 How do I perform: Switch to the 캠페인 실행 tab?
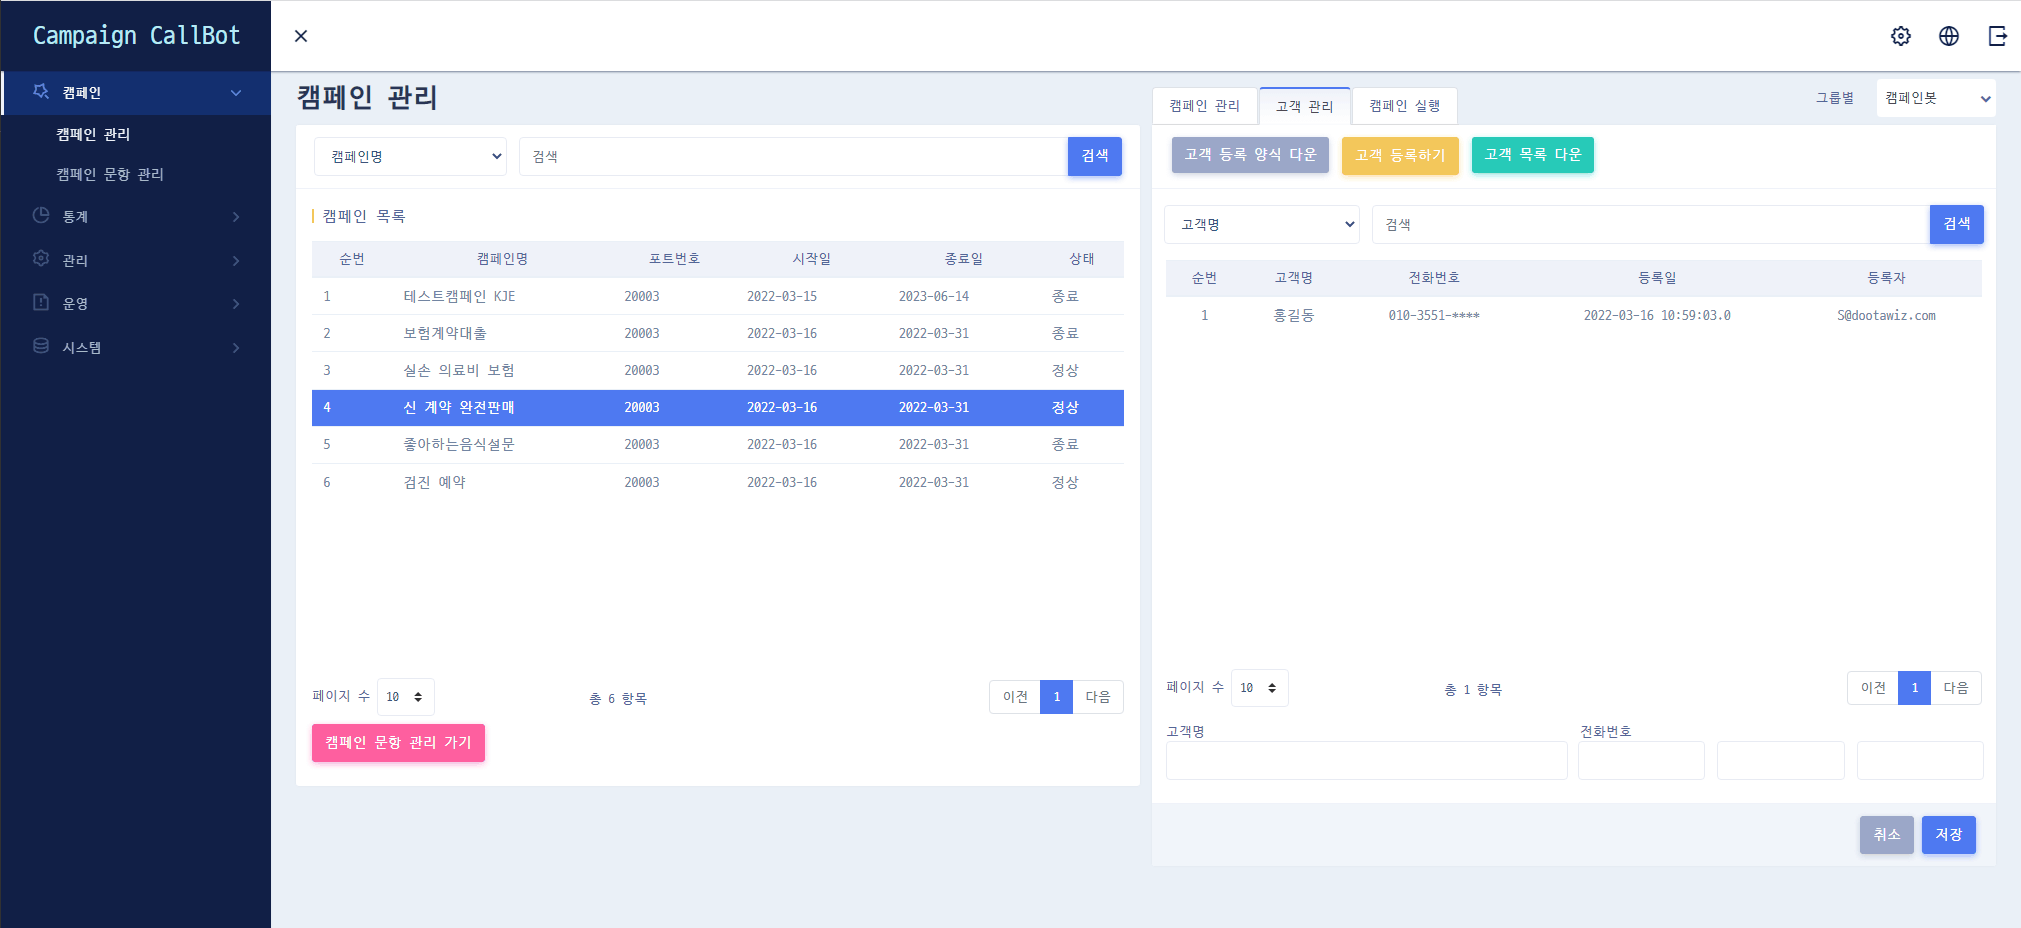(1404, 106)
